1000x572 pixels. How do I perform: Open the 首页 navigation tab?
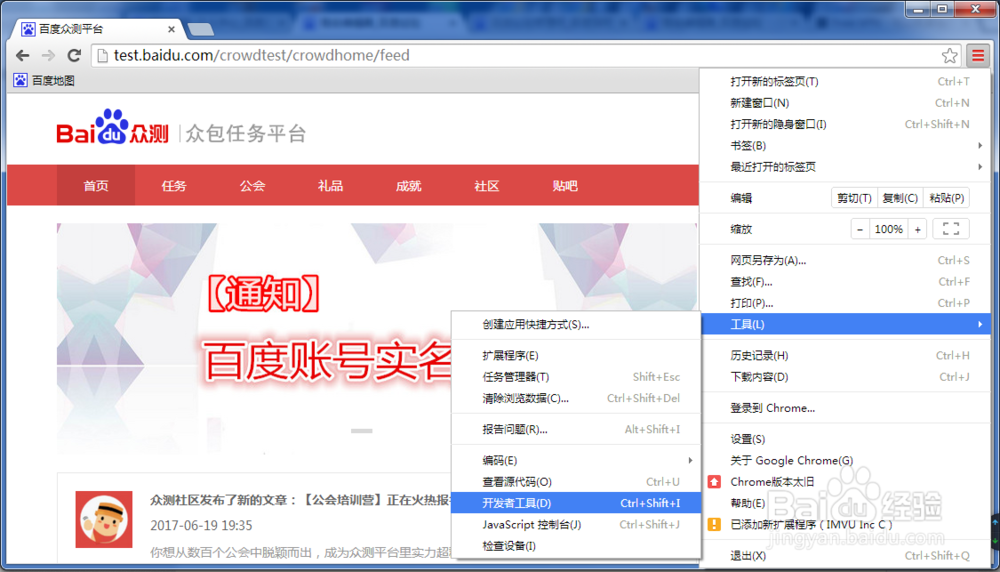click(x=96, y=186)
